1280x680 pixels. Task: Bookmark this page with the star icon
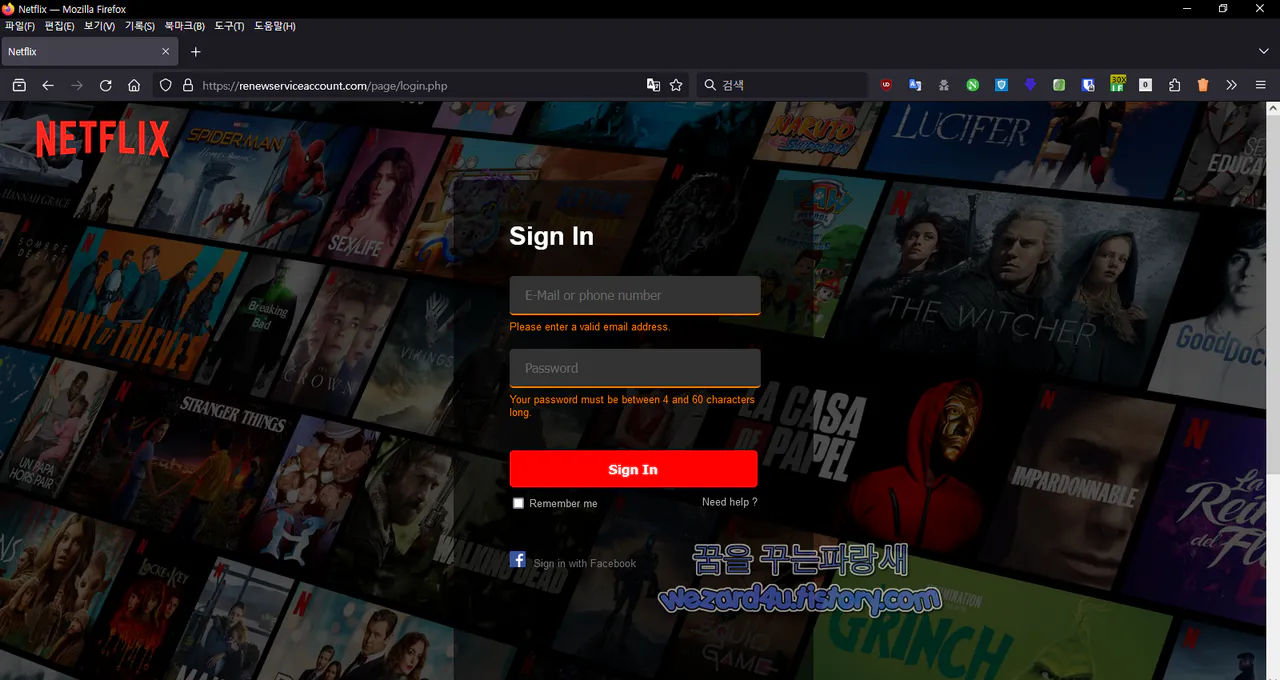pos(676,86)
